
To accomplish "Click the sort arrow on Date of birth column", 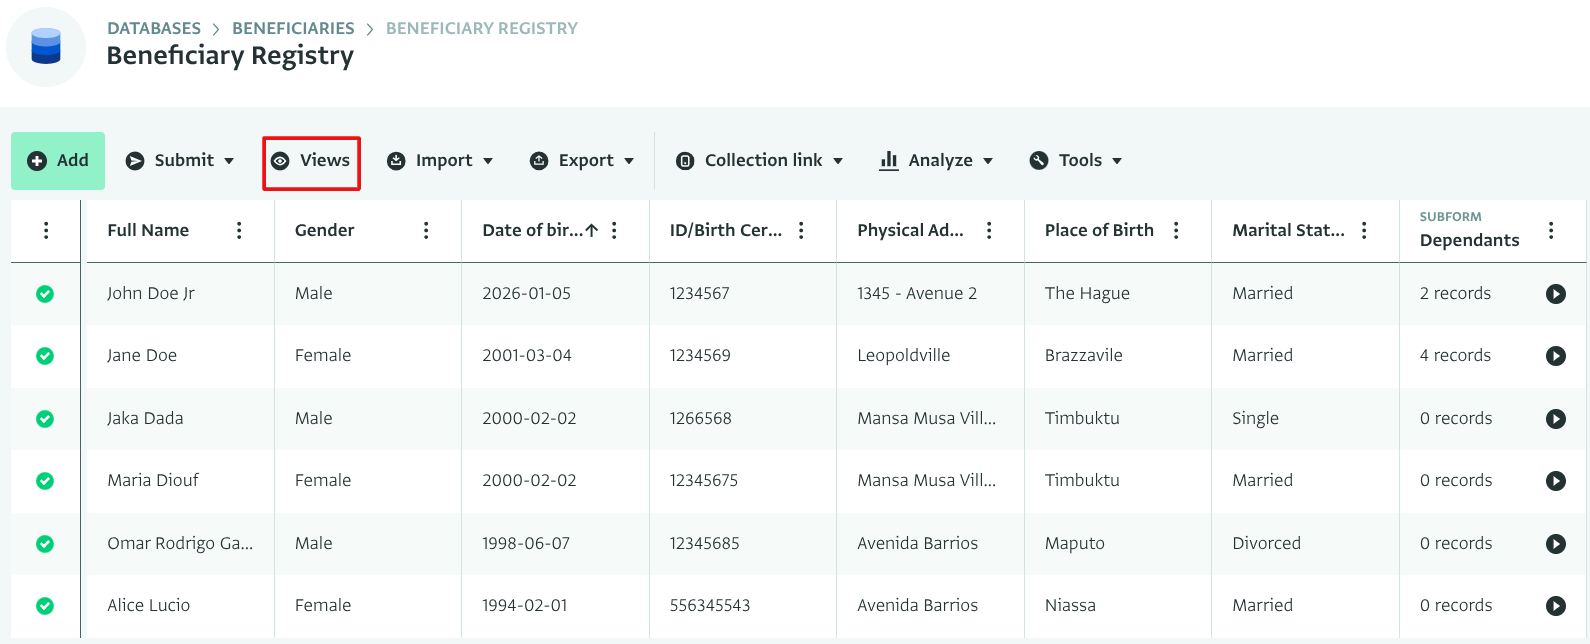I will point(592,230).
